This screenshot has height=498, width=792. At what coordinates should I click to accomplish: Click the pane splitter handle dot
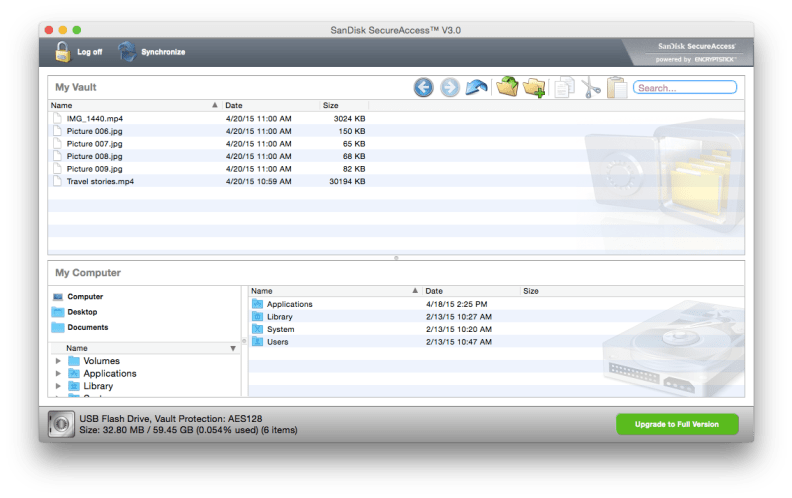(396, 258)
